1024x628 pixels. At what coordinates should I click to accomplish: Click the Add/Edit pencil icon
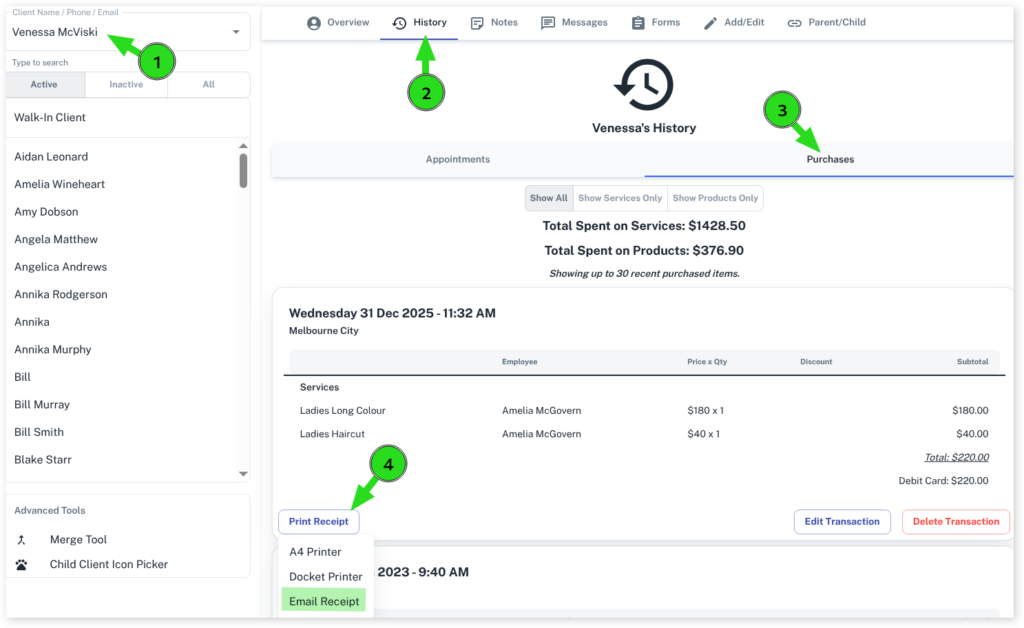[711, 23]
